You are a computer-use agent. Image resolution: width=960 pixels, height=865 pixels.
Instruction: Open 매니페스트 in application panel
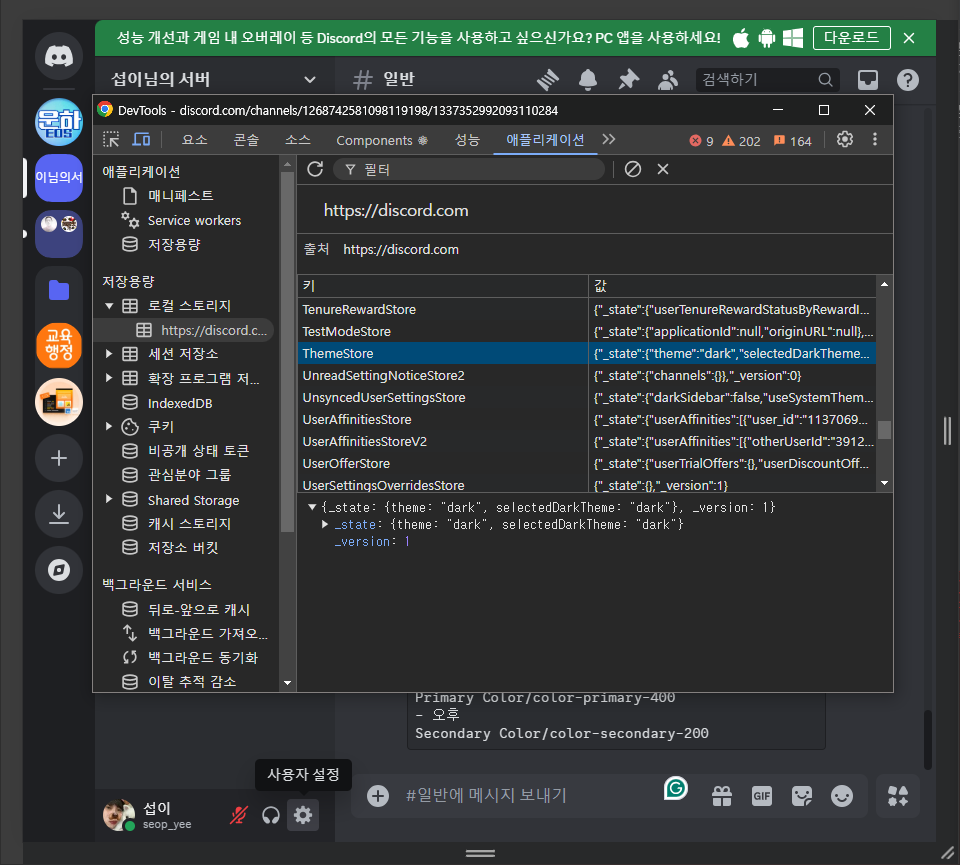pos(180,196)
